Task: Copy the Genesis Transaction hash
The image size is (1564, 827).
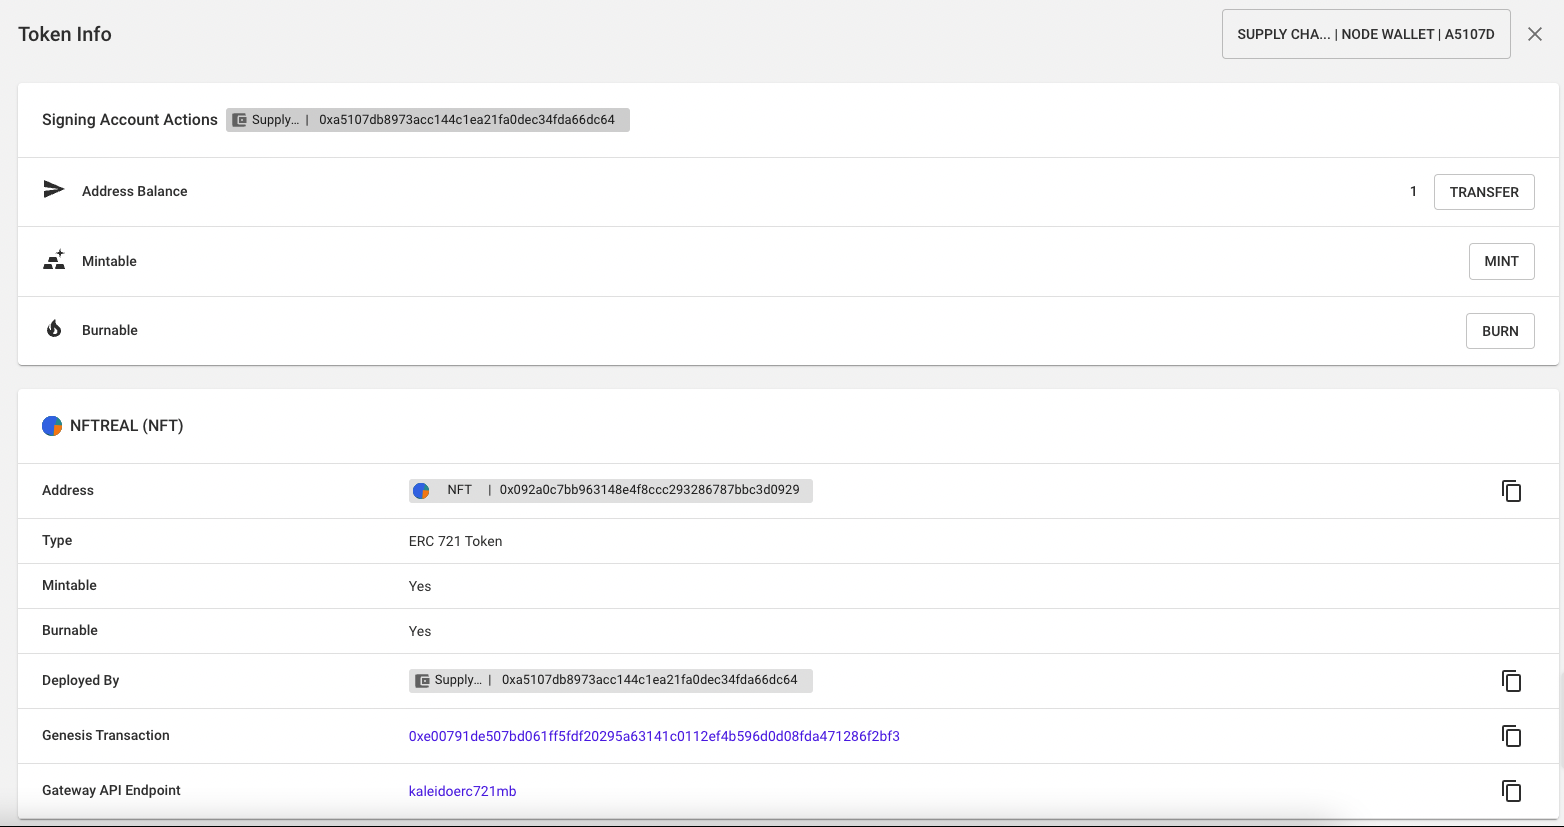Action: pos(1511,736)
